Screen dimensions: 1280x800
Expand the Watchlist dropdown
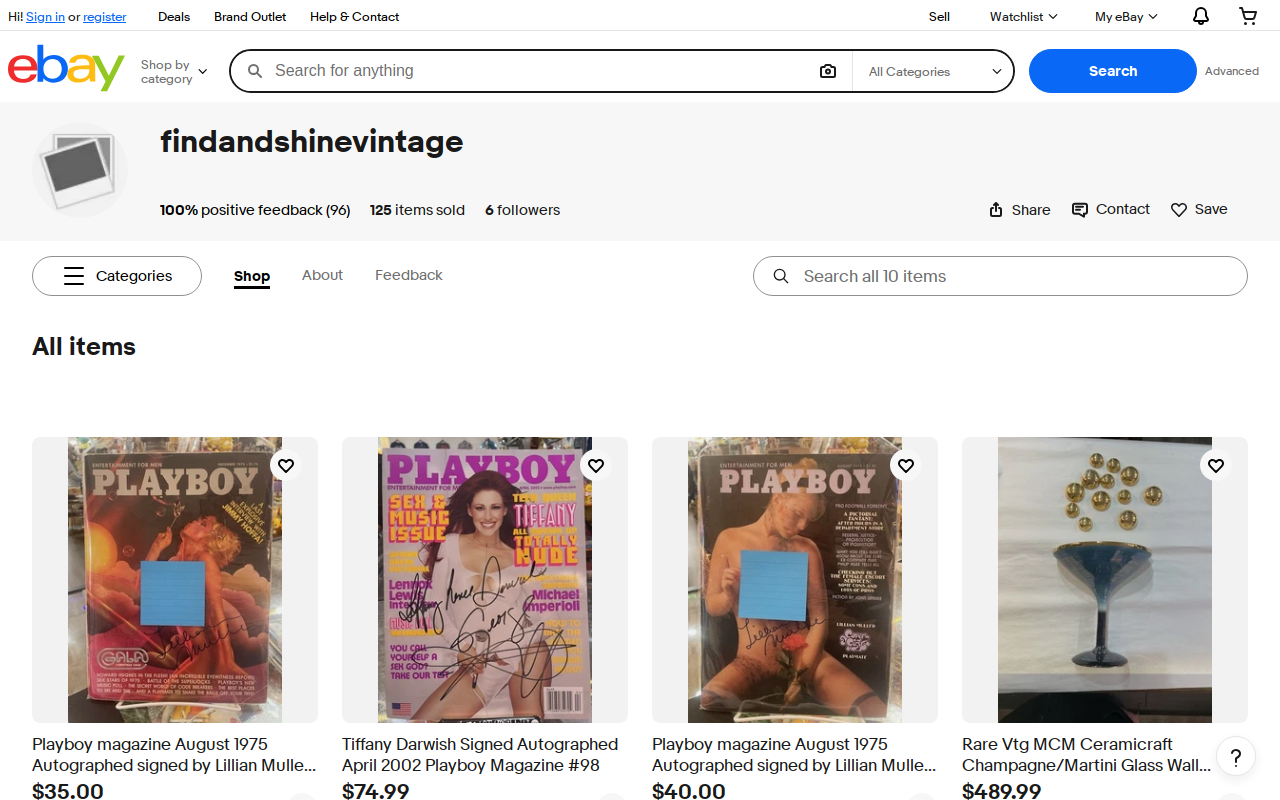[x=1023, y=16]
